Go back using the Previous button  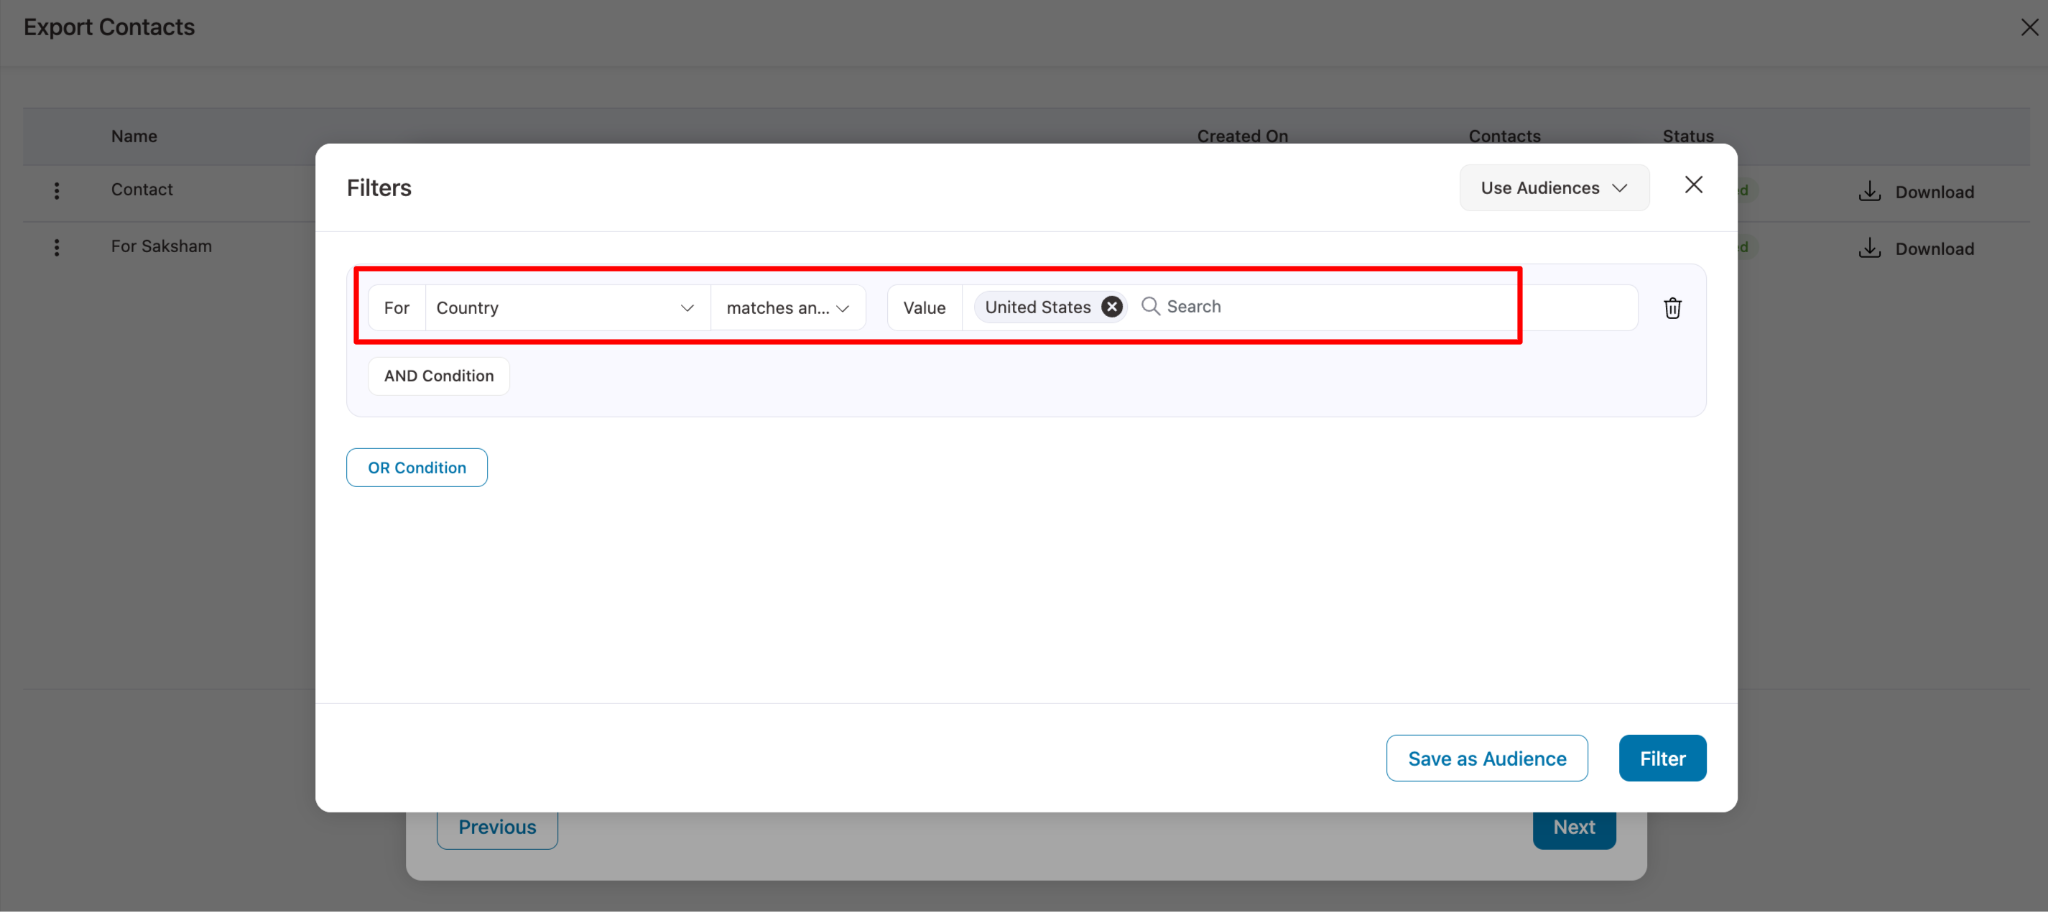[497, 827]
